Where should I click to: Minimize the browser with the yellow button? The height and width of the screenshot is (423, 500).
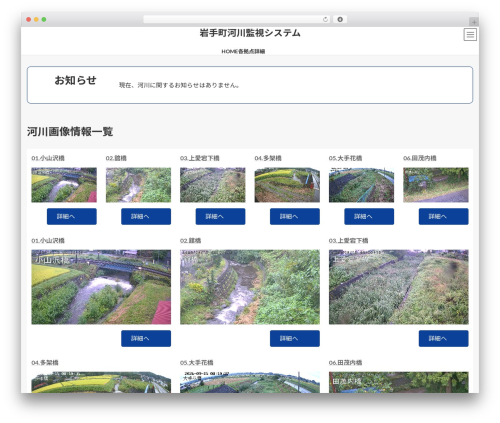36,20
